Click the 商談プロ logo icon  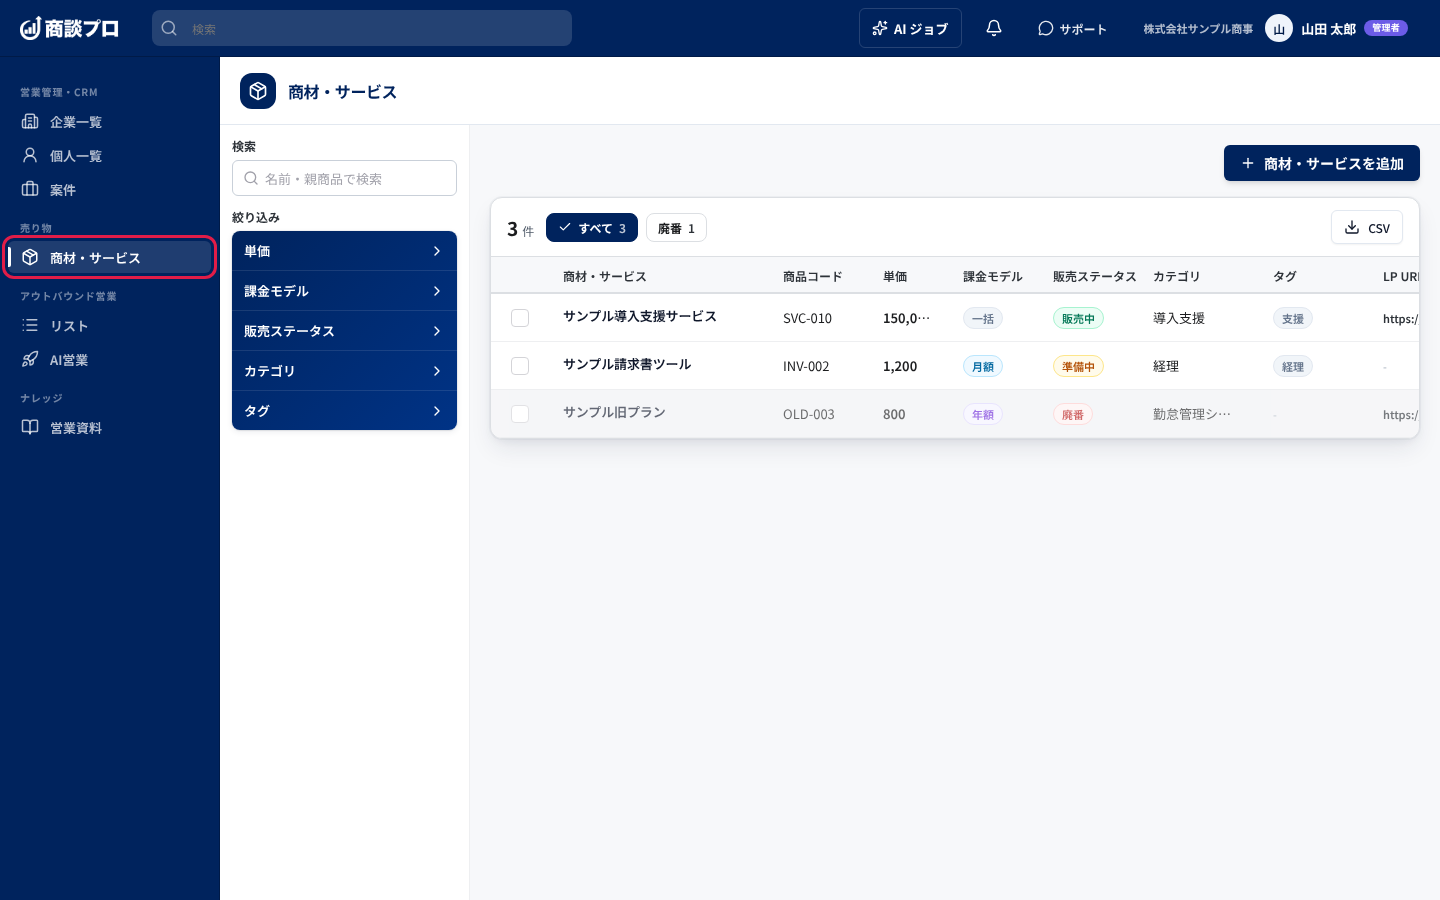[x=30, y=28]
